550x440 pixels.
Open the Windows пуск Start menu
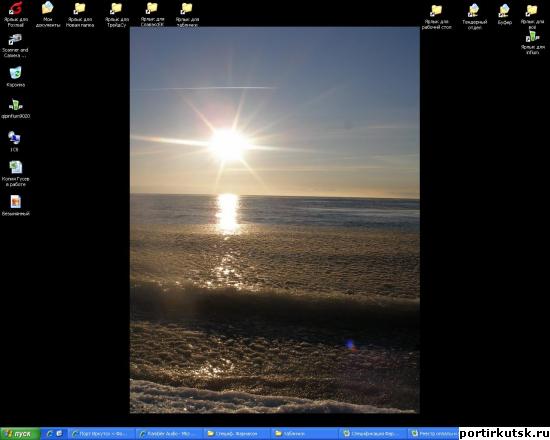(20, 434)
